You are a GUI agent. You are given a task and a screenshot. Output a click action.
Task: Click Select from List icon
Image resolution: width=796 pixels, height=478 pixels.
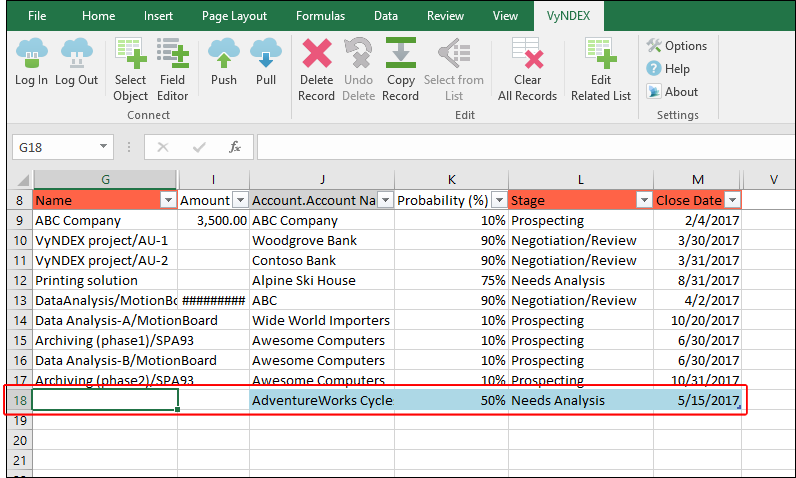coord(454,53)
